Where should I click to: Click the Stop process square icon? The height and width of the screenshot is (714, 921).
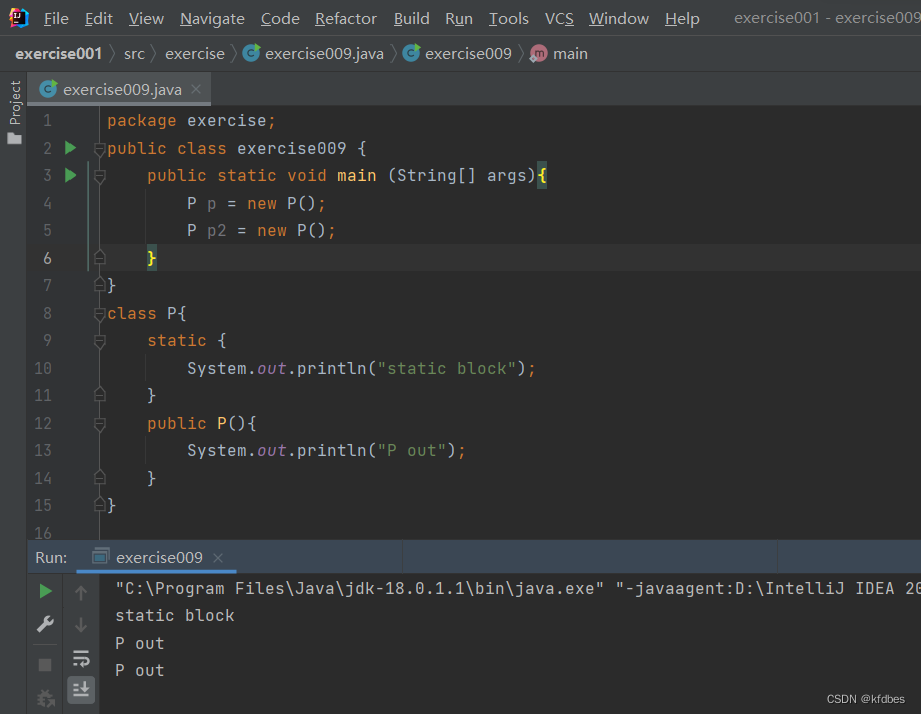[45, 664]
